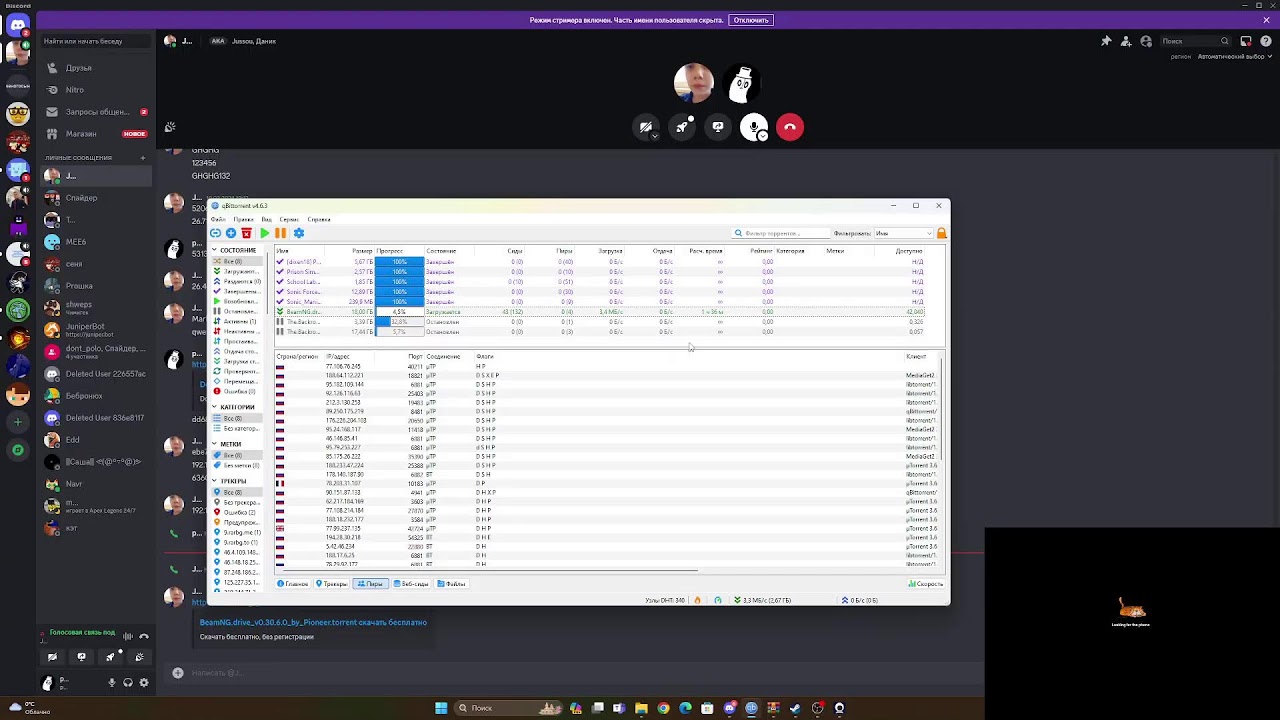Open BeamNG.drive torrent download link
The height and width of the screenshot is (720, 1280).
pyautogui.click(x=313, y=622)
